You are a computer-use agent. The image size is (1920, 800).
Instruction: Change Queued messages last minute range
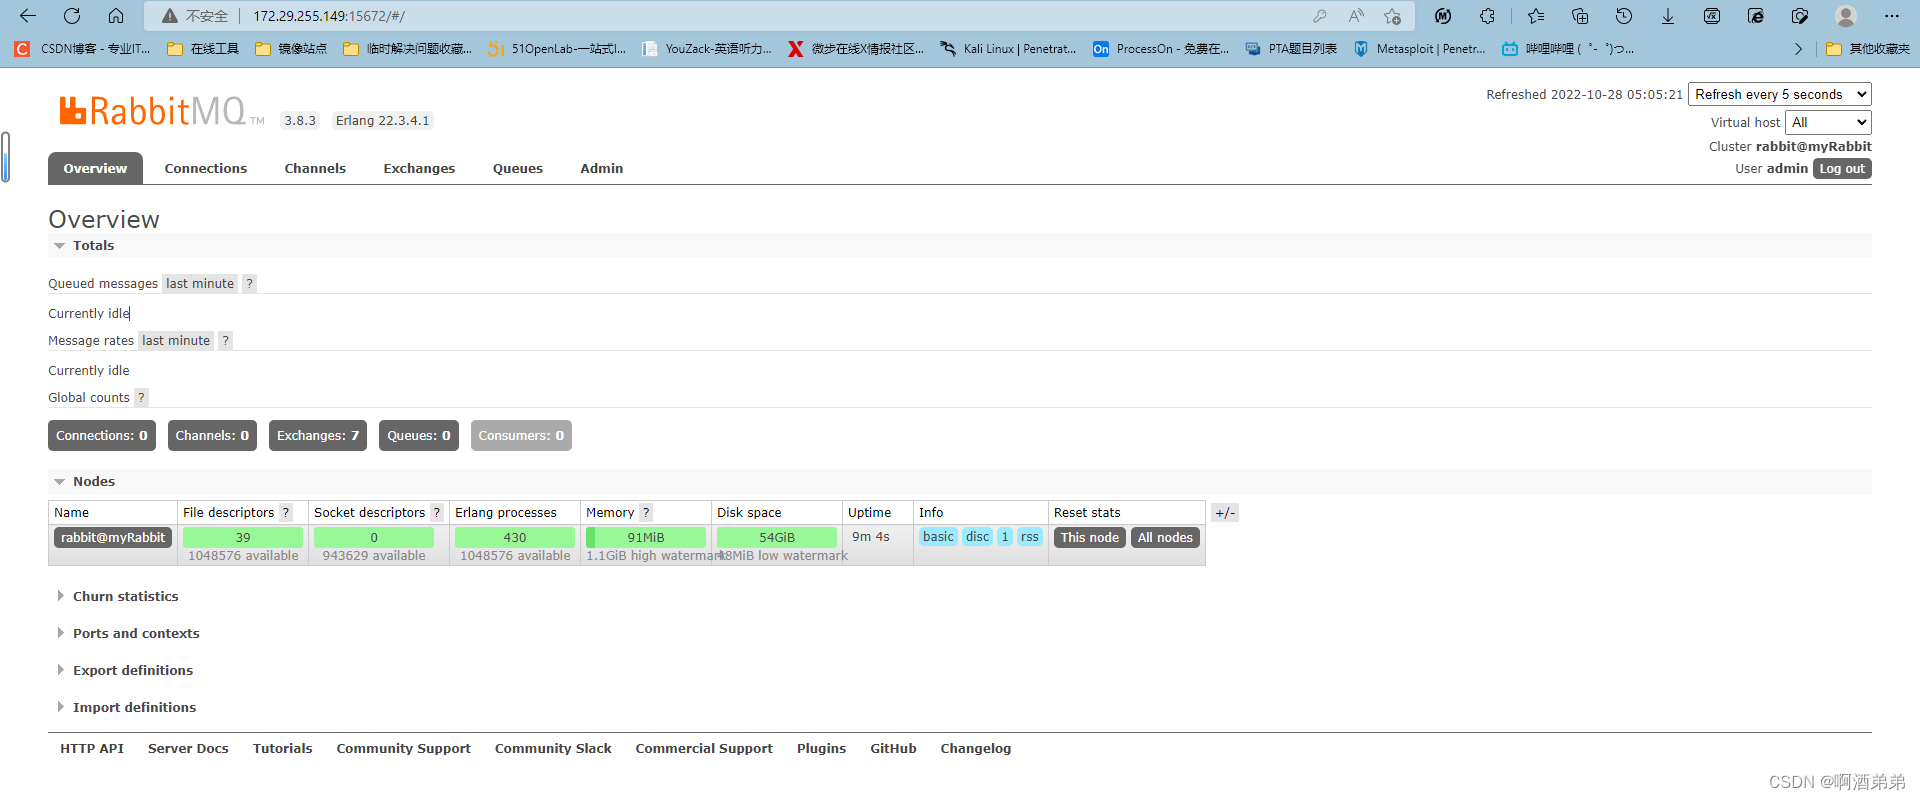pos(200,283)
